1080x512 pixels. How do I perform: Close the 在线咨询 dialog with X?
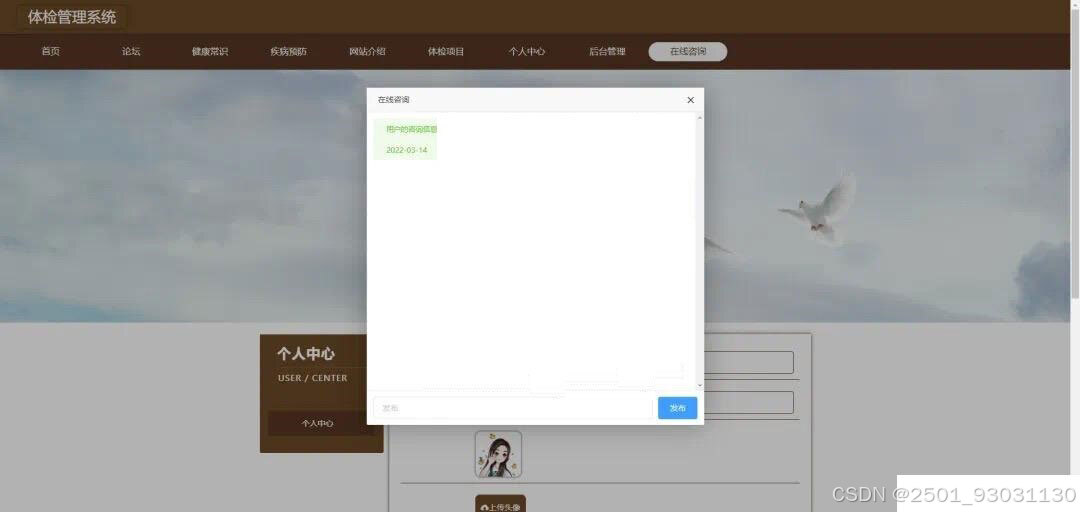[x=691, y=100]
